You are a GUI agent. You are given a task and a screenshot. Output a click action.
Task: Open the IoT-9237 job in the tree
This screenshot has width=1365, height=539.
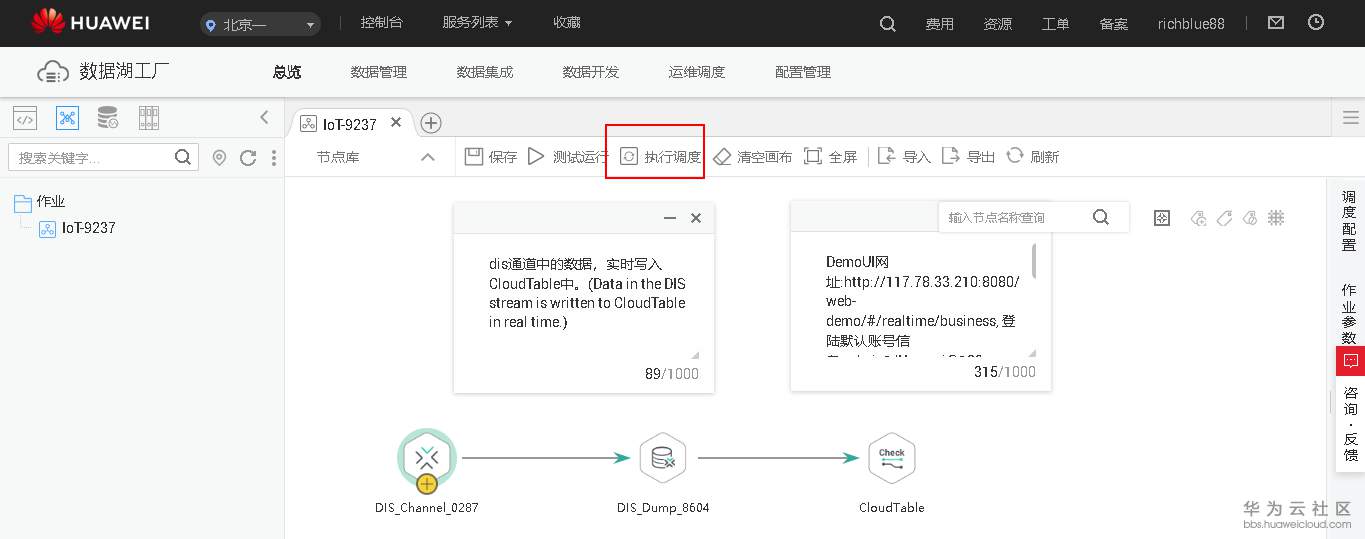click(77, 228)
